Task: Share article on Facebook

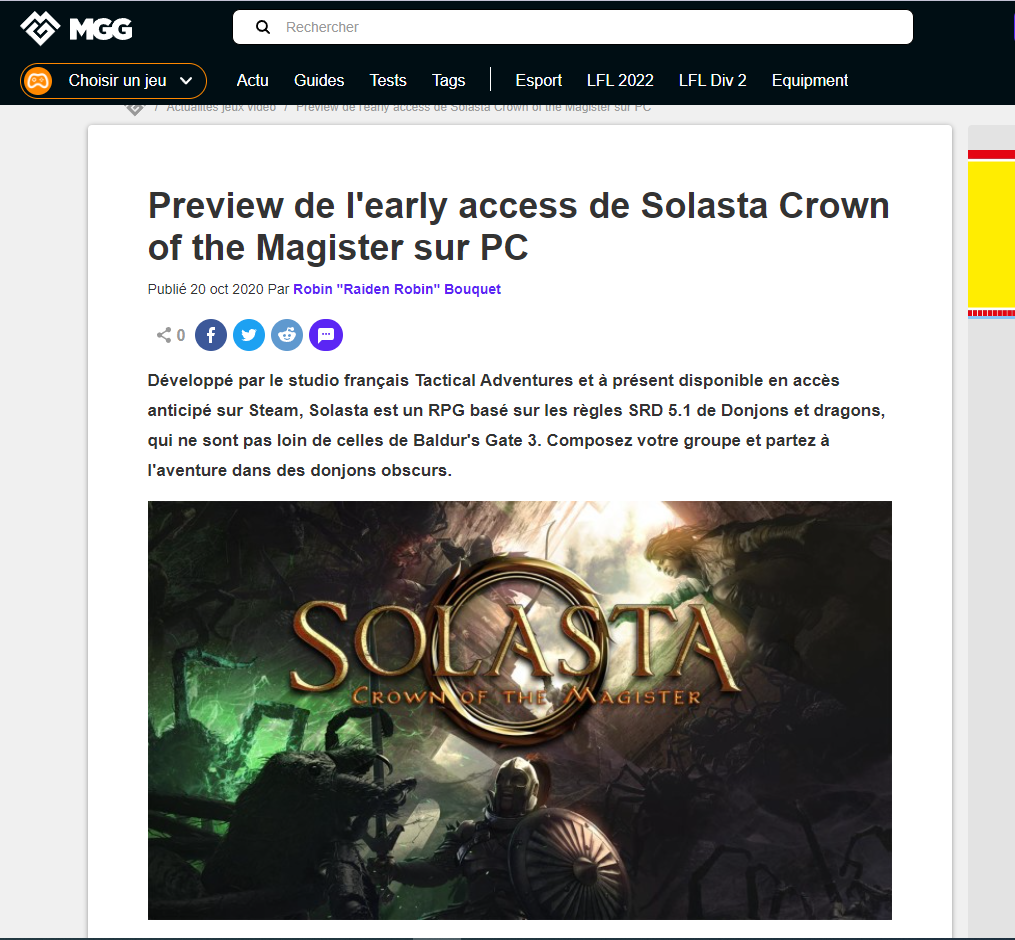Action: pyautogui.click(x=211, y=335)
